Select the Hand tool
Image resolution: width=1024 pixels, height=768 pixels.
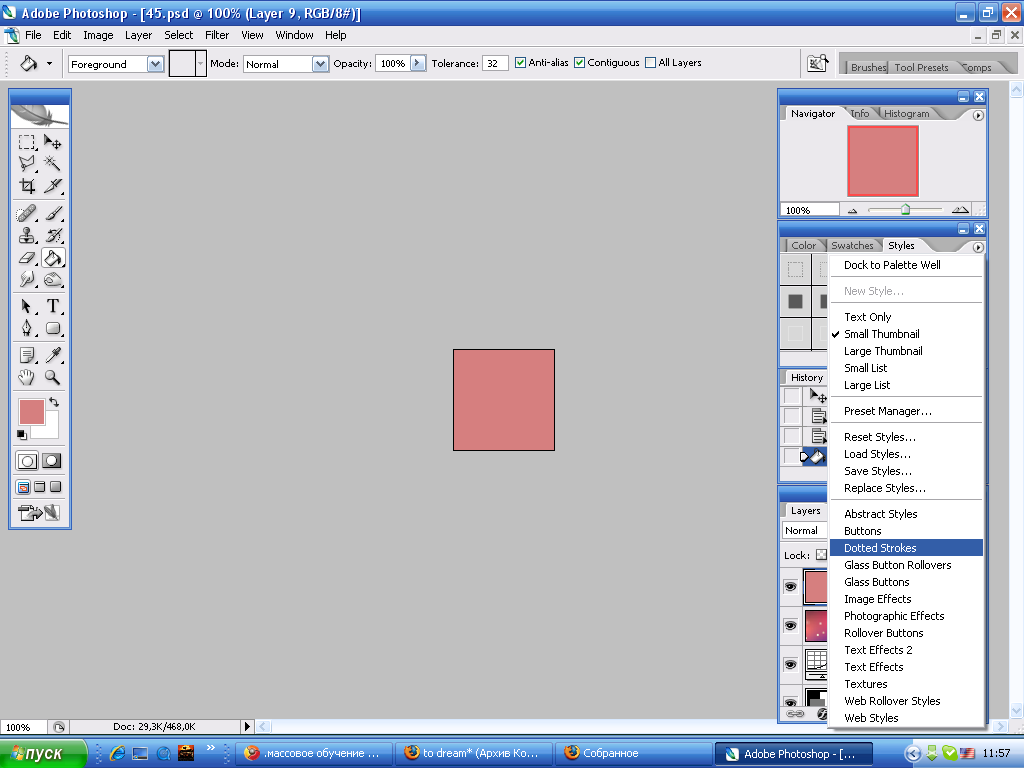(26, 377)
